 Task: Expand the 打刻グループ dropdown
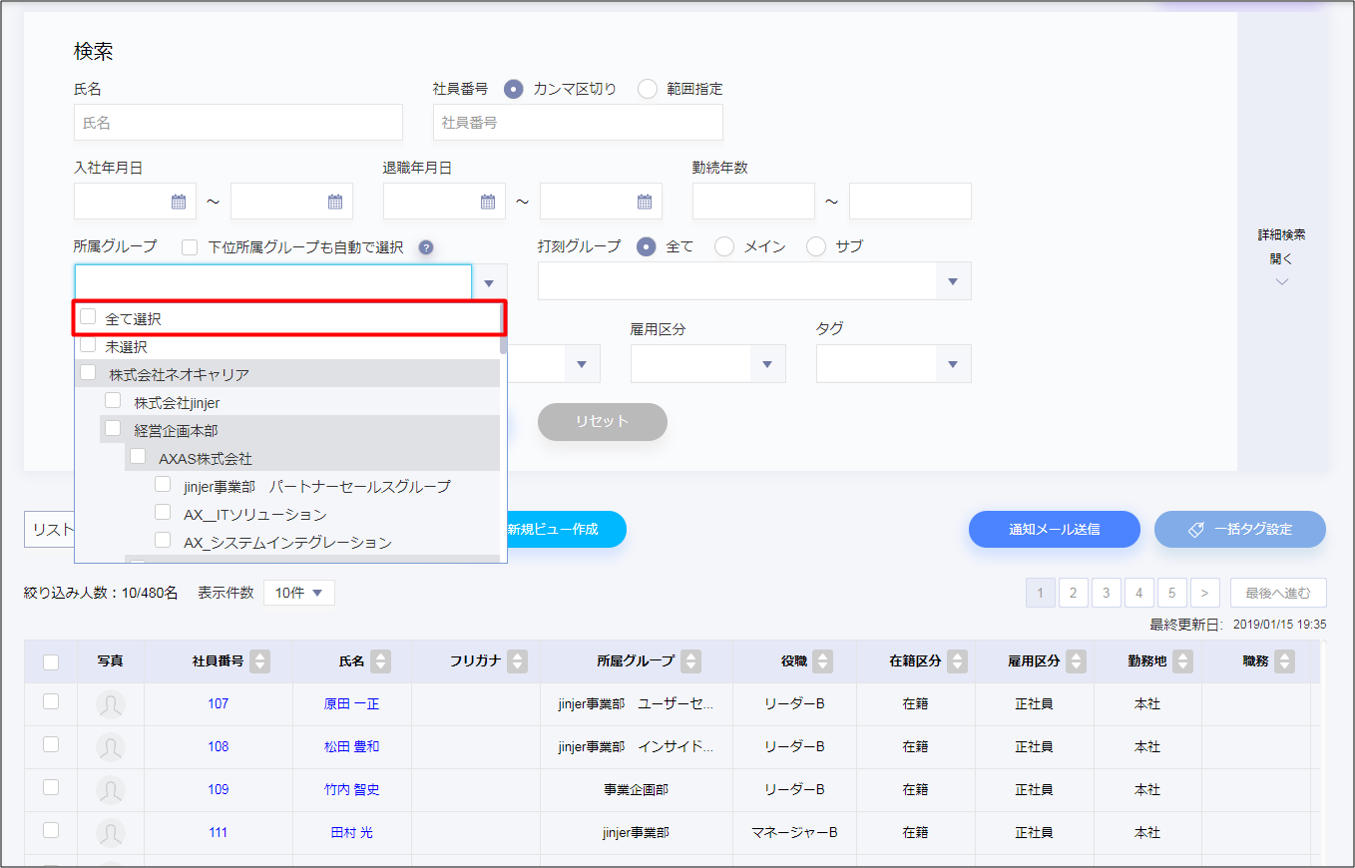pyautogui.click(x=953, y=282)
